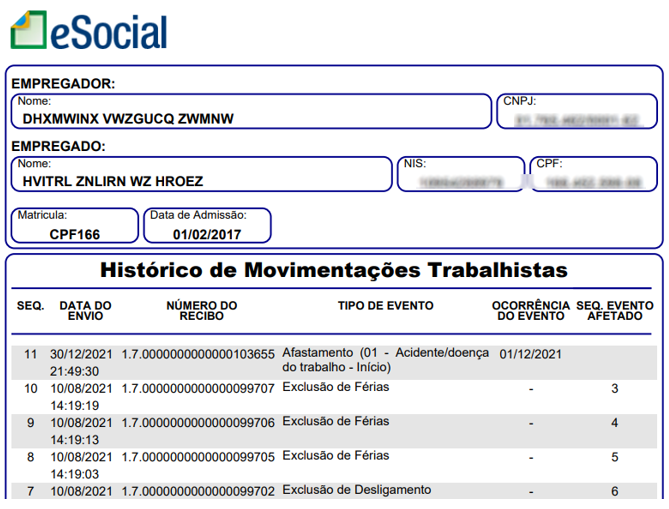Click the time 21:49:30
Image resolution: width=669 pixels, height=509 pixels.
pyautogui.click(x=75, y=371)
